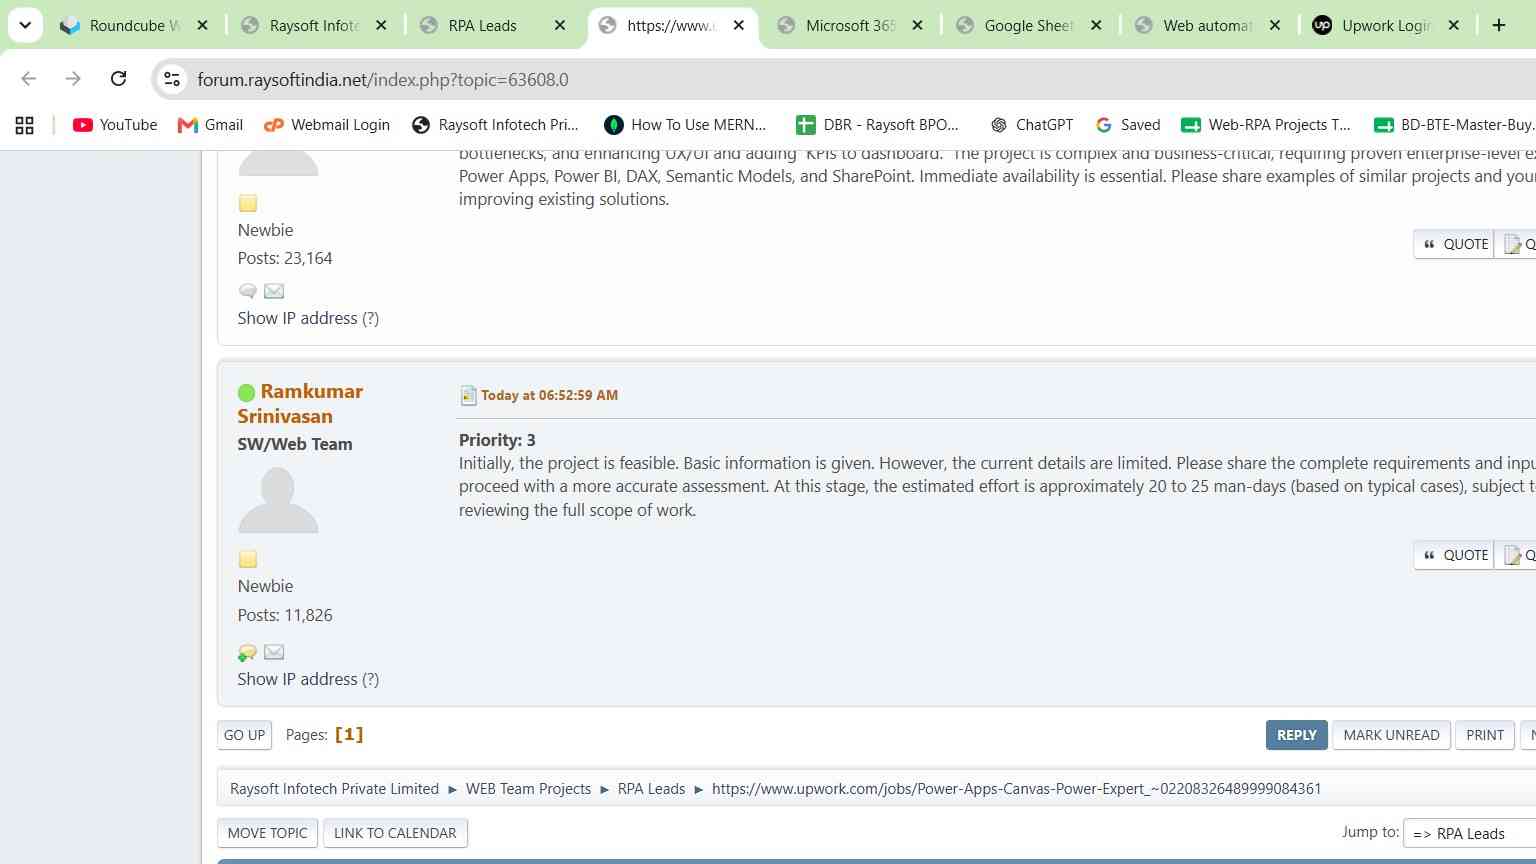Open the ChatGPT bookmark
The image size is (1536, 864).
(1031, 125)
